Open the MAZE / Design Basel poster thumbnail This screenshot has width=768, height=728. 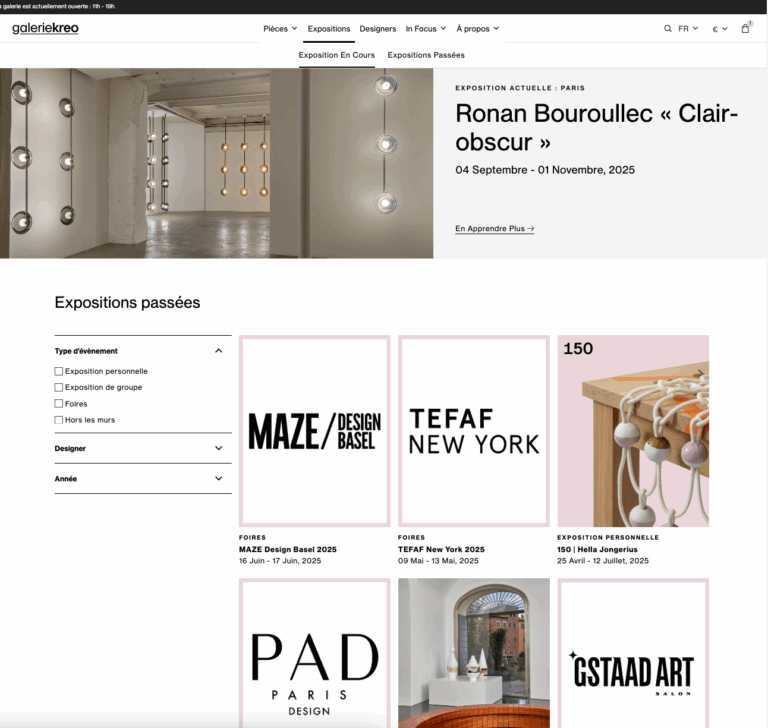(314, 431)
